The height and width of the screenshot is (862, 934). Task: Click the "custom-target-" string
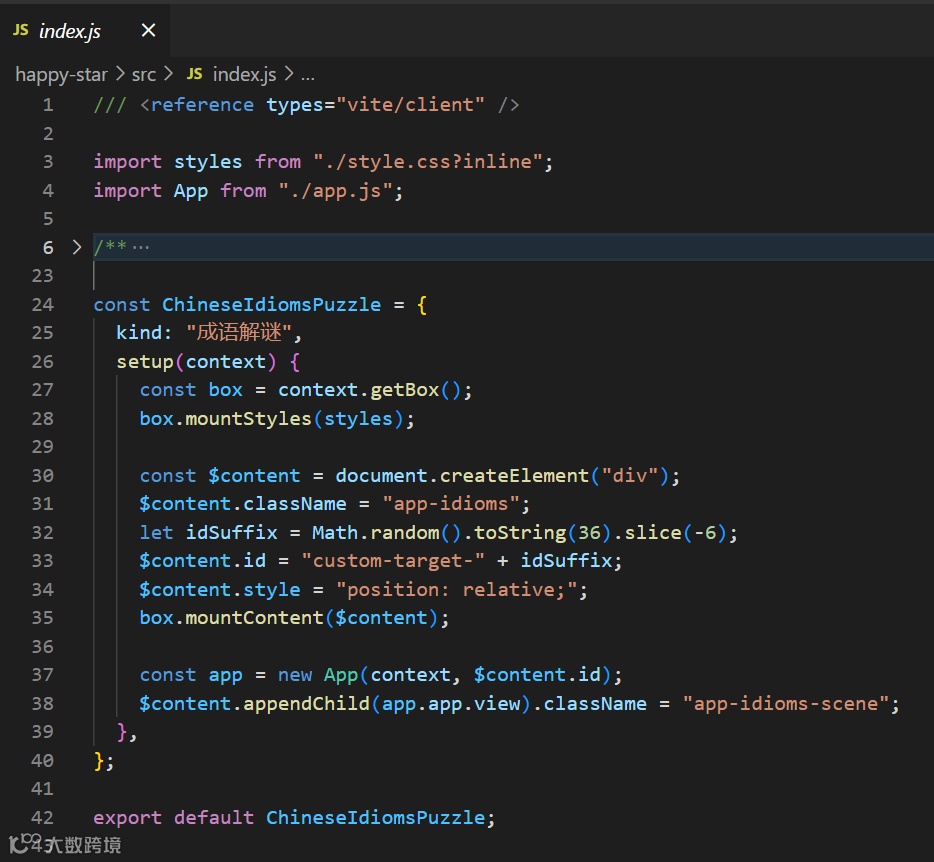(393, 561)
